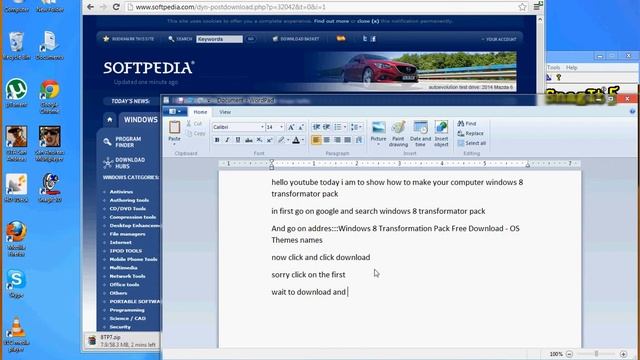Select Justify text alignment
The image size is (640, 360).
click(x=347, y=140)
